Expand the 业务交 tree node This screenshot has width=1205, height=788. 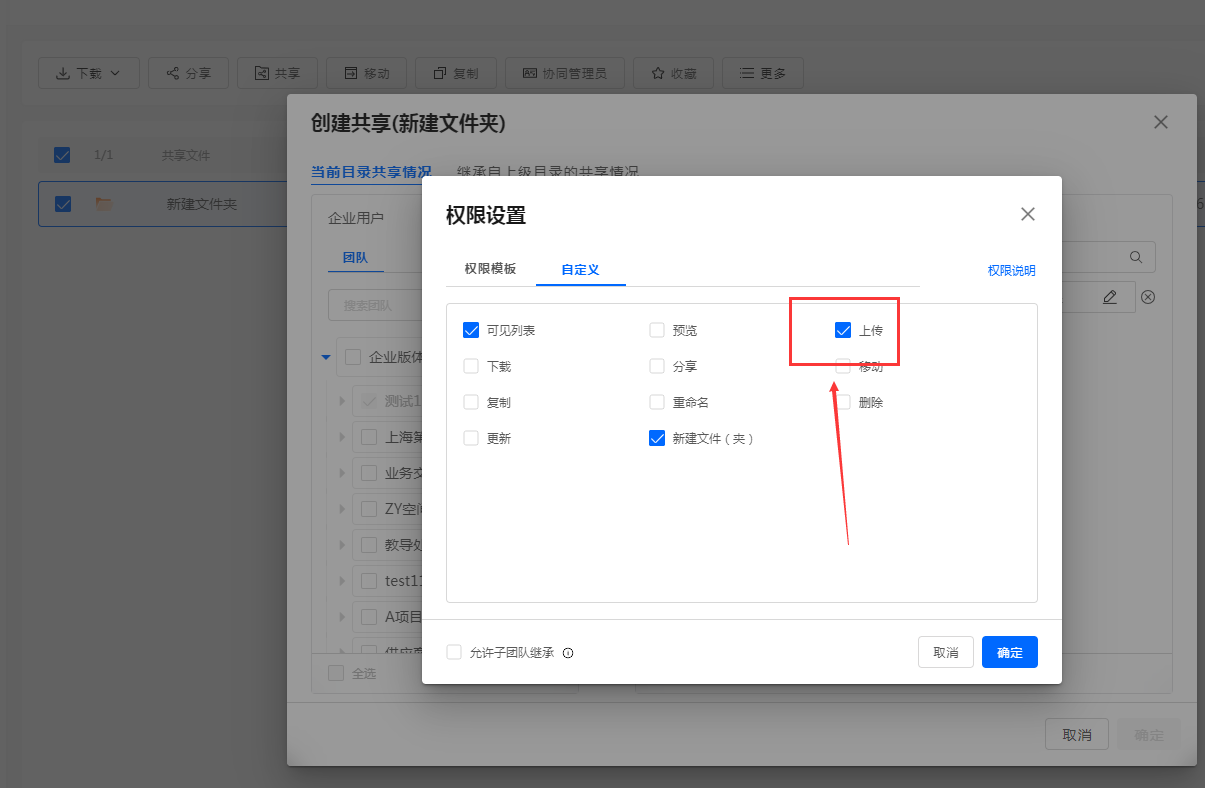tap(342, 473)
